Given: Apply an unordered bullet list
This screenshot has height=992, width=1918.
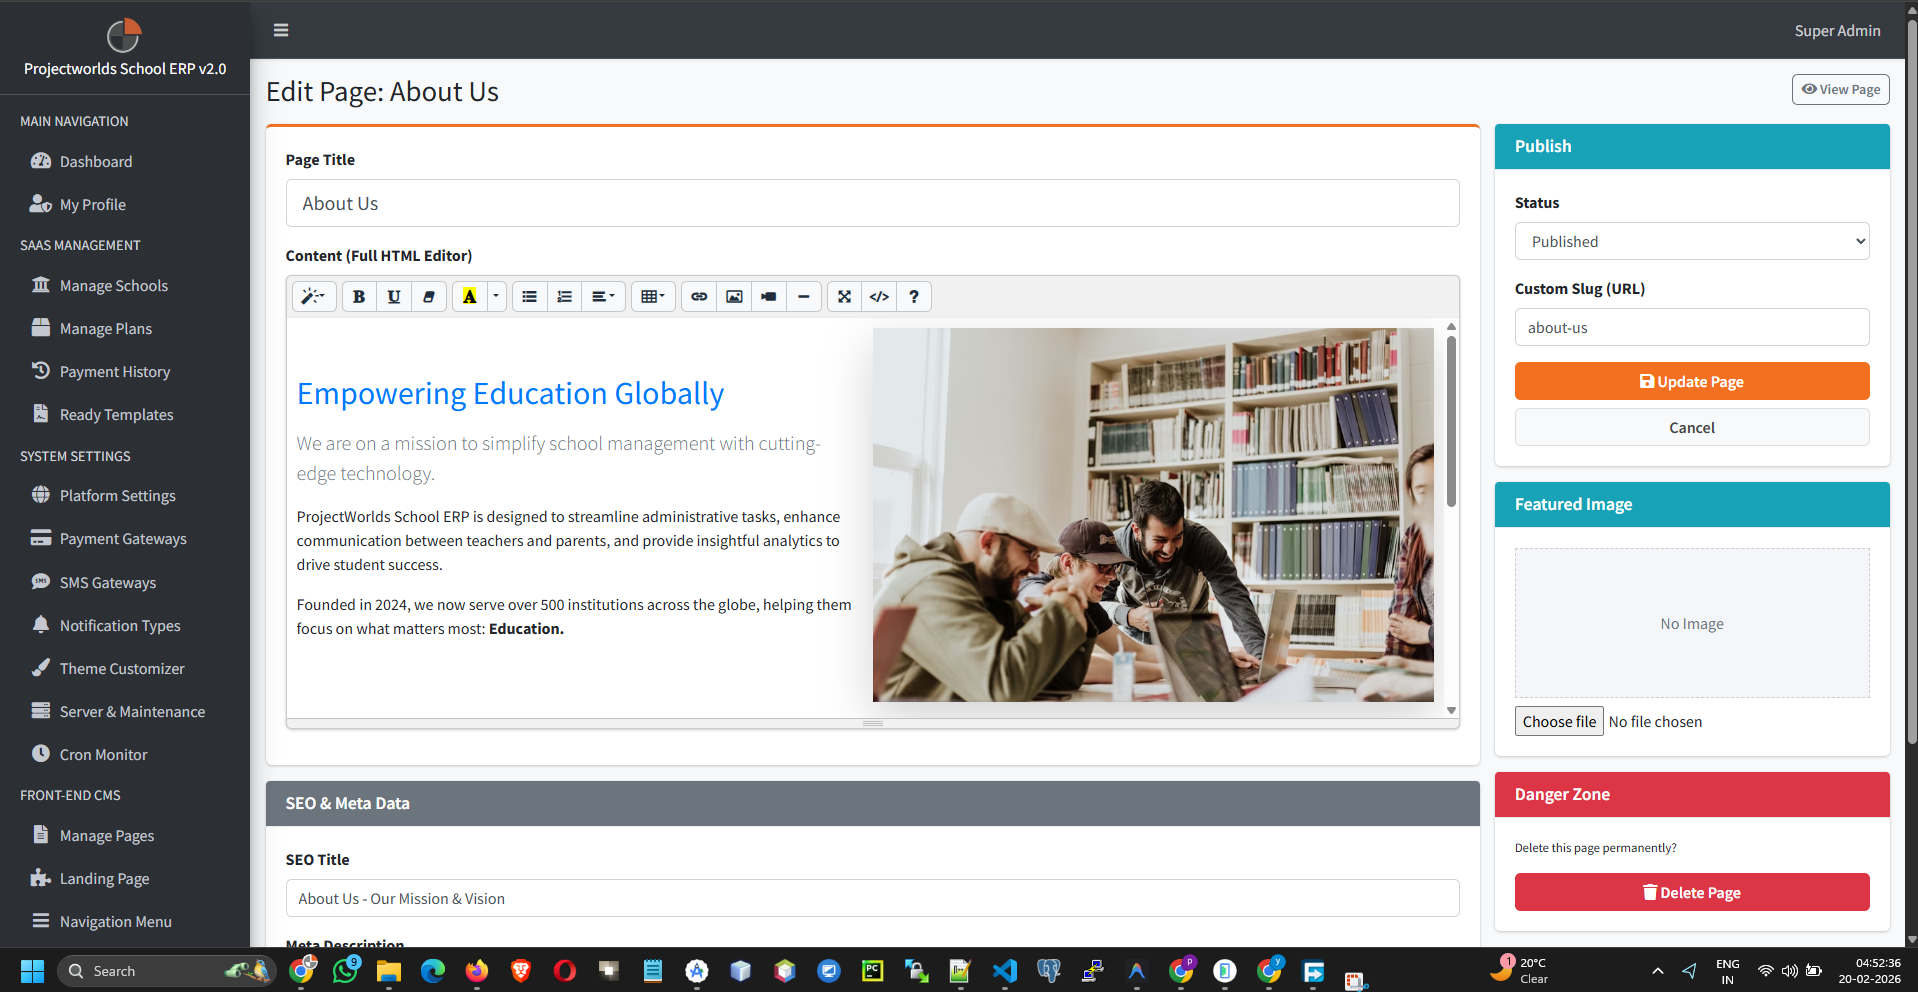Looking at the screenshot, I should [x=529, y=296].
